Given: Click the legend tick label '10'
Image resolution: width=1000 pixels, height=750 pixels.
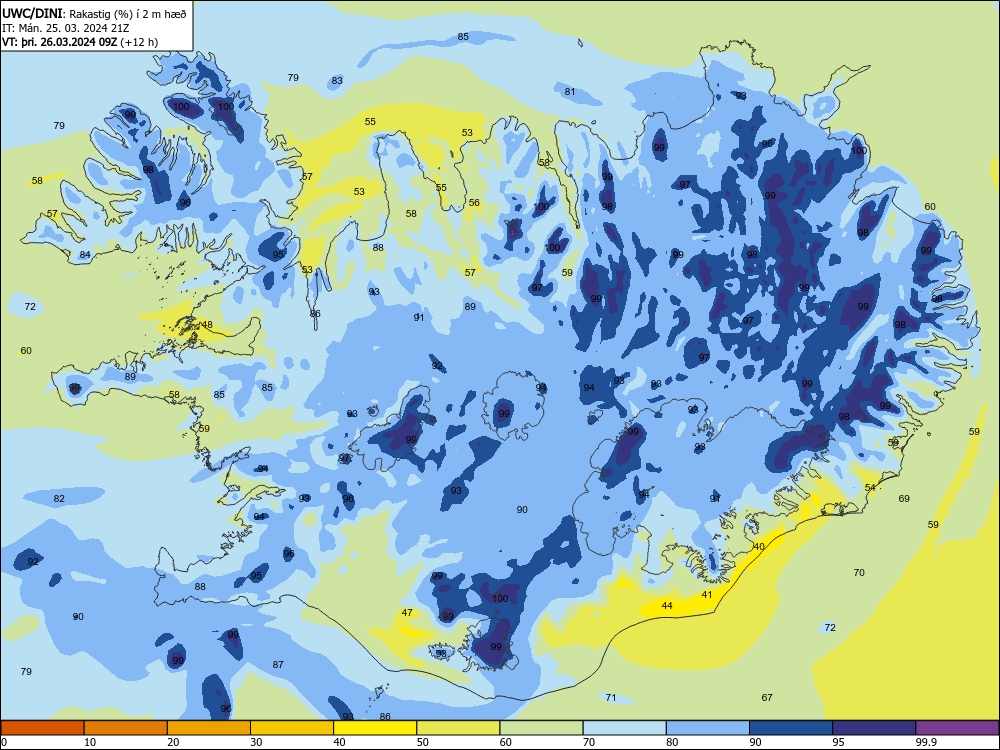Looking at the screenshot, I should (x=90, y=742).
